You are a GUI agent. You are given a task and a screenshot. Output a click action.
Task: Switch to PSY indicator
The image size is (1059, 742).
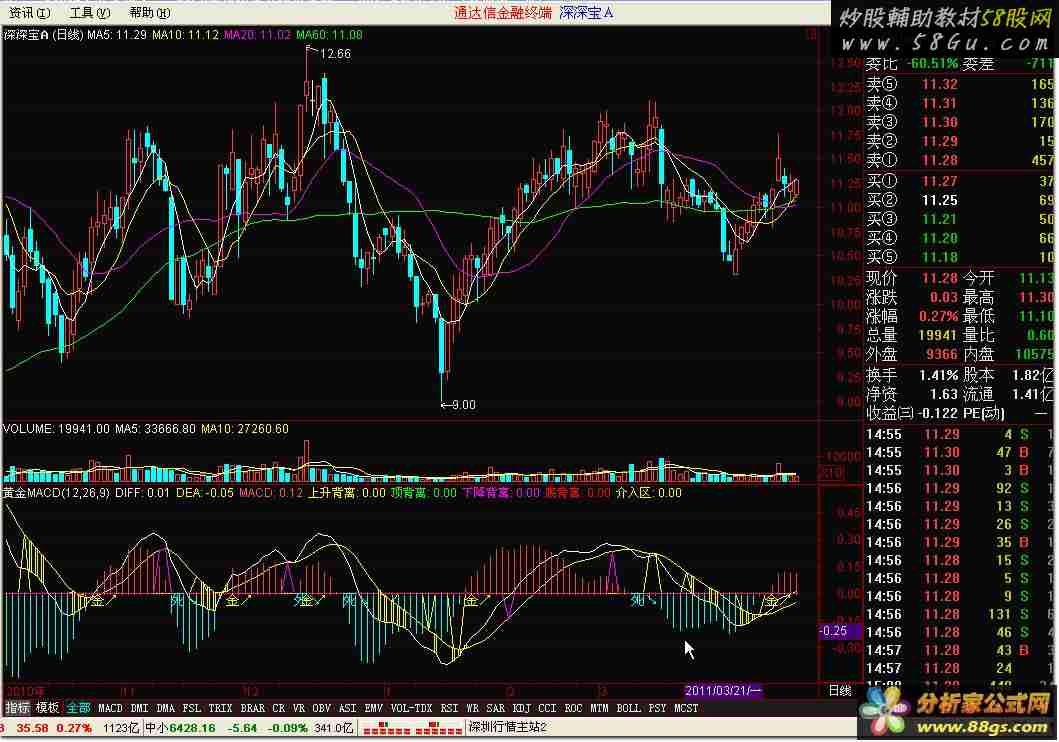coord(657,708)
